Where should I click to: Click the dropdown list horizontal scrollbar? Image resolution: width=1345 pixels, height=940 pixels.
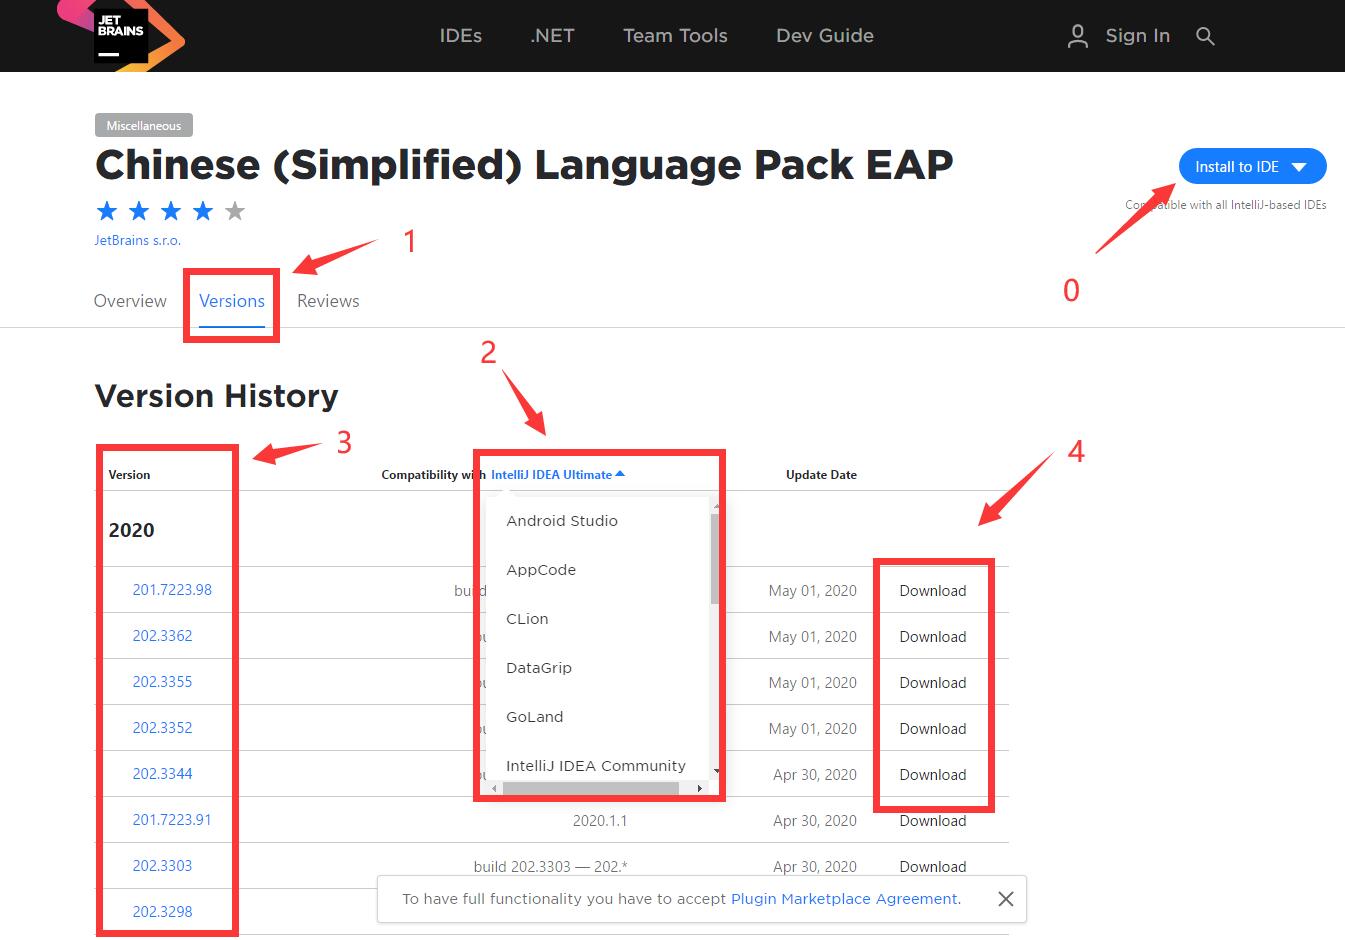tap(591, 788)
